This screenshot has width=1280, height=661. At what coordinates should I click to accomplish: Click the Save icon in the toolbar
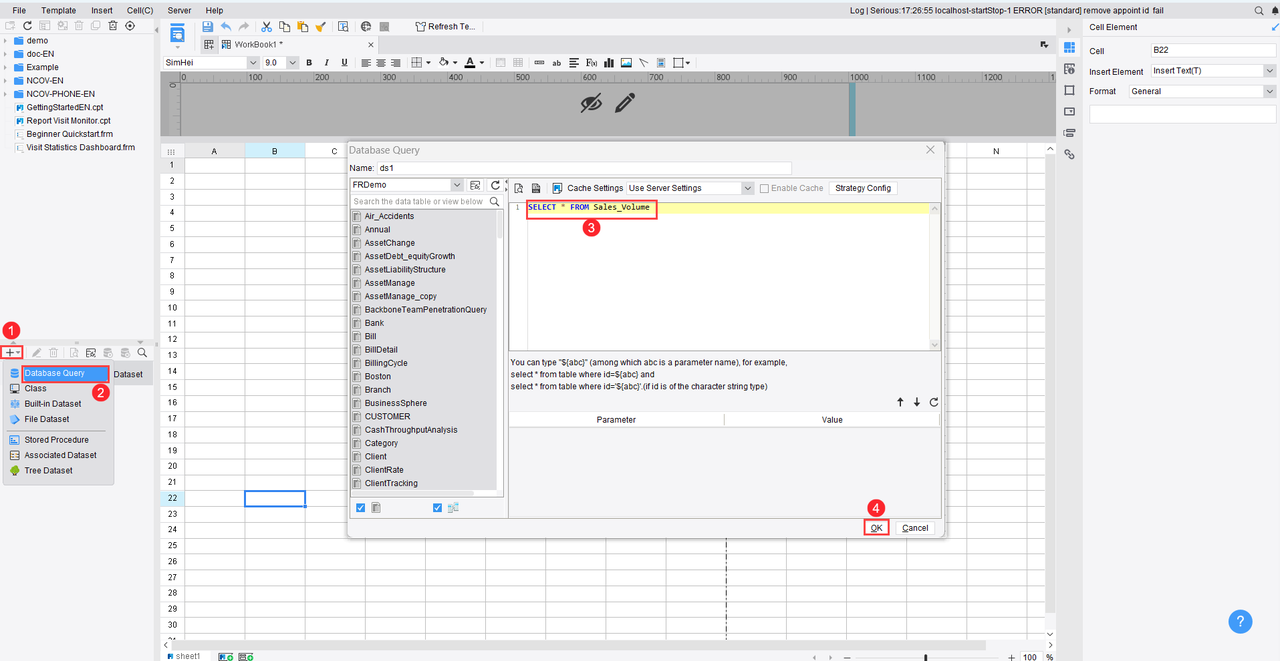point(207,27)
